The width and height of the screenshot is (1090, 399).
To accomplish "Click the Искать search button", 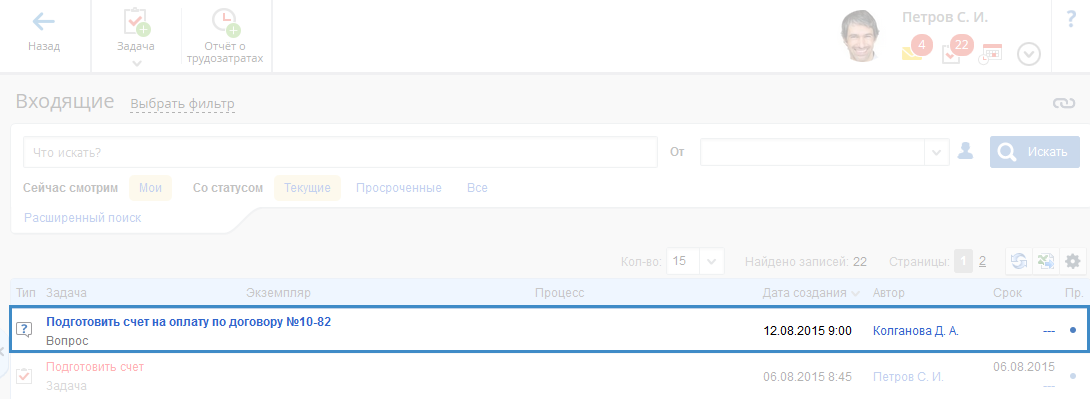I will 1034,152.
